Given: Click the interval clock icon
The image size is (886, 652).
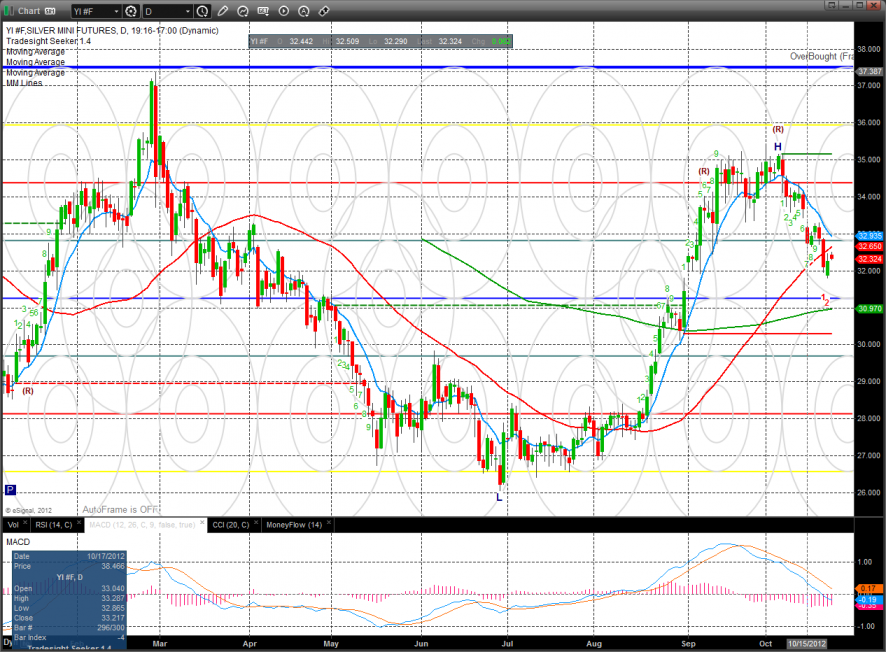Looking at the screenshot, I should [203, 11].
